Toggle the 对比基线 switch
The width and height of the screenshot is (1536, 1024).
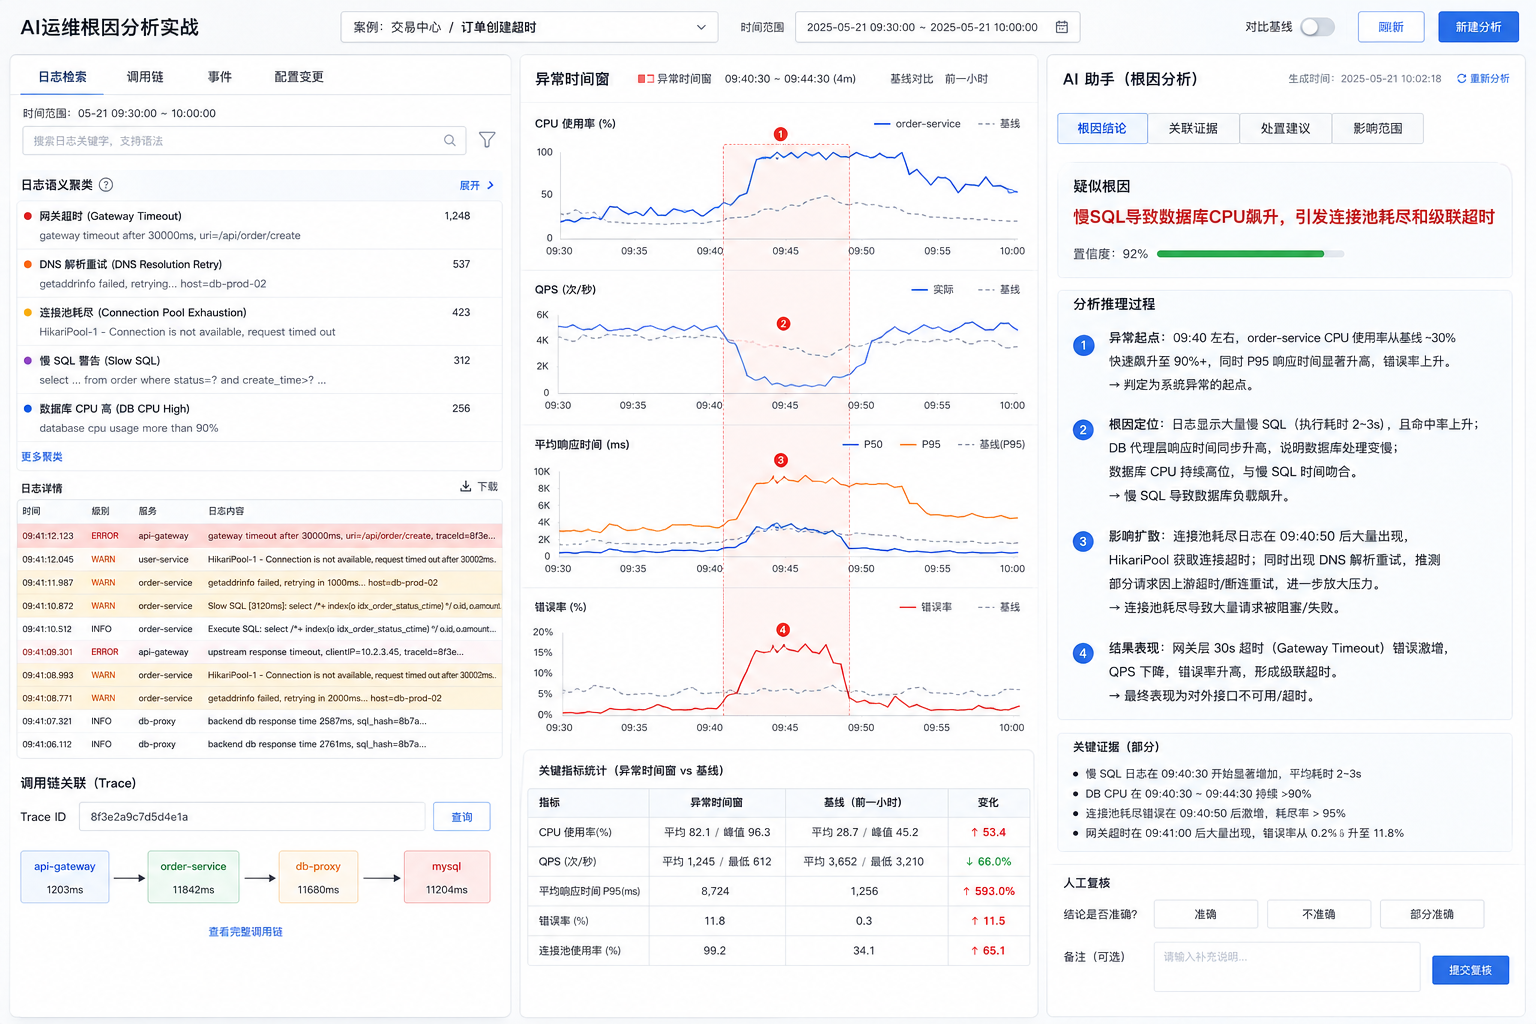(1317, 27)
